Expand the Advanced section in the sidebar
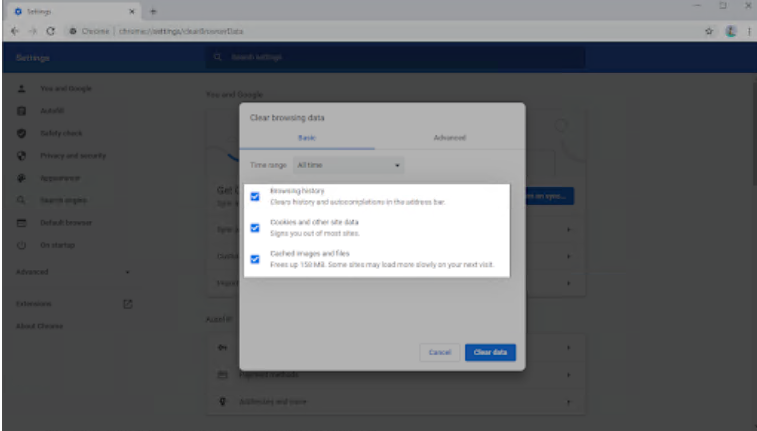 click(x=74, y=272)
